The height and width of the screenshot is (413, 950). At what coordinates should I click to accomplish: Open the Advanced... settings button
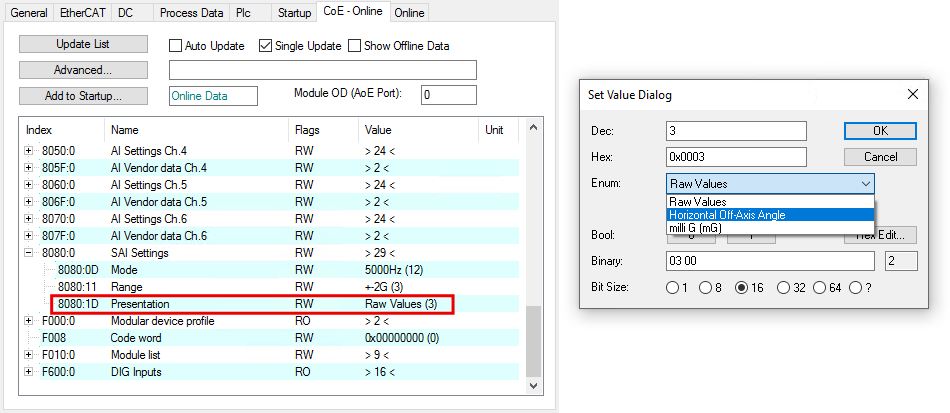click(x=83, y=70)
